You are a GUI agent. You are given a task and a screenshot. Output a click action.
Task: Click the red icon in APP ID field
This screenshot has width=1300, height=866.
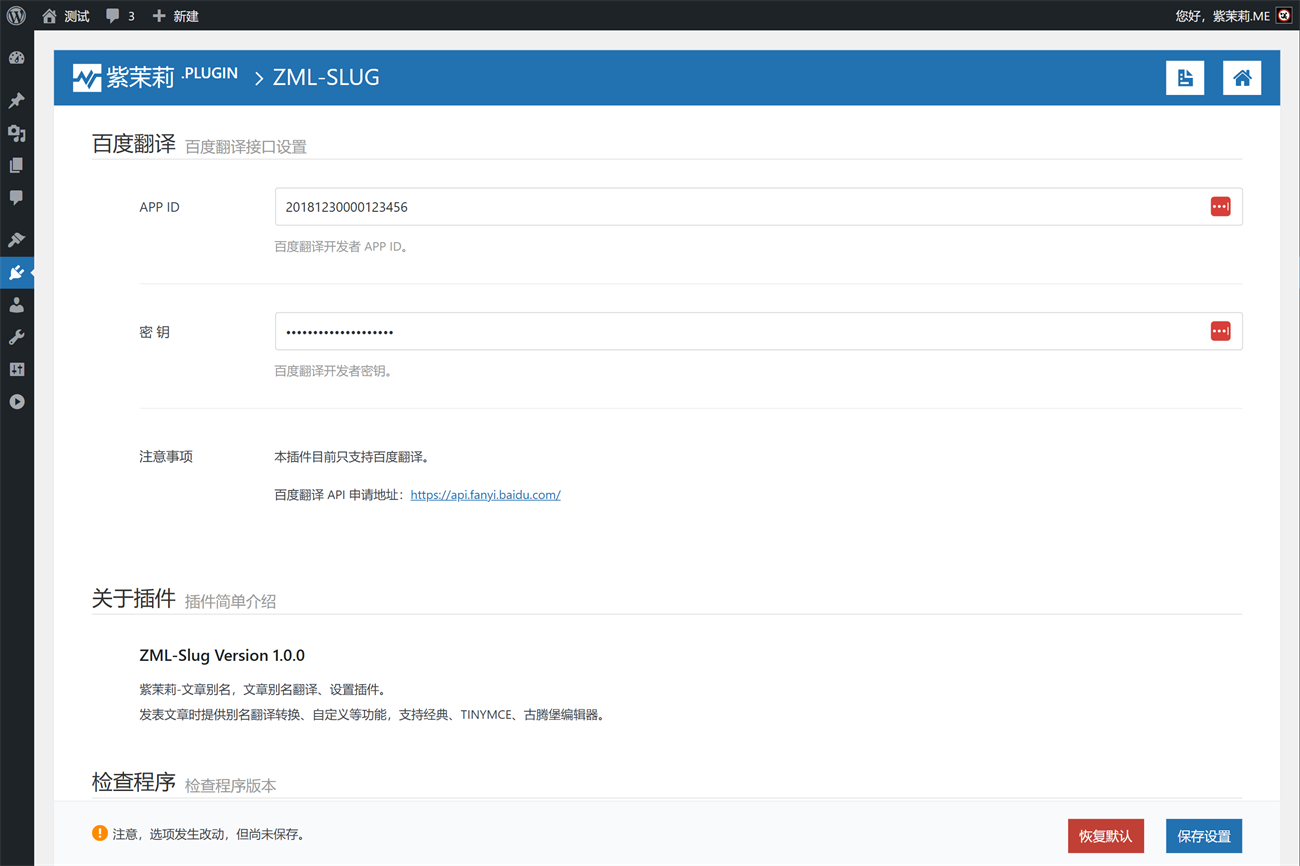(x=1220, y=207)
